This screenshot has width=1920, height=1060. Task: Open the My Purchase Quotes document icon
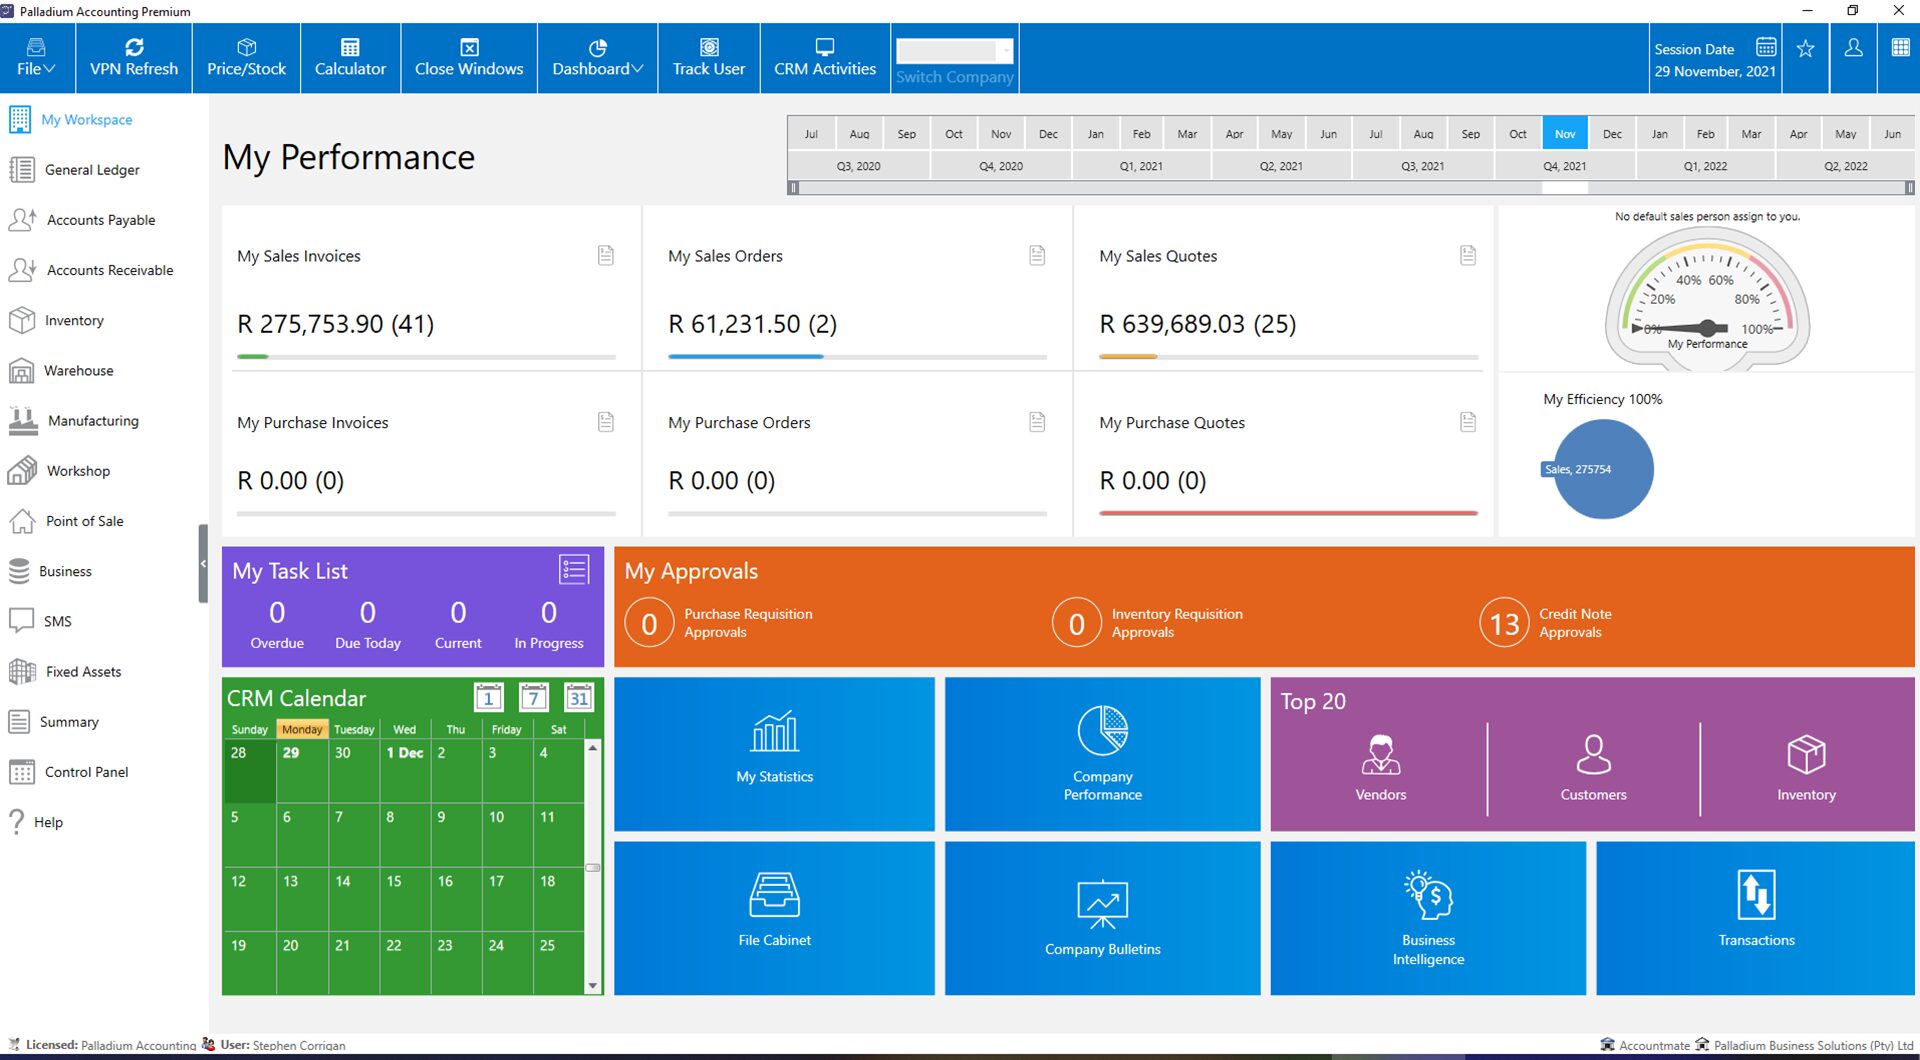[x=1468, y=422]
